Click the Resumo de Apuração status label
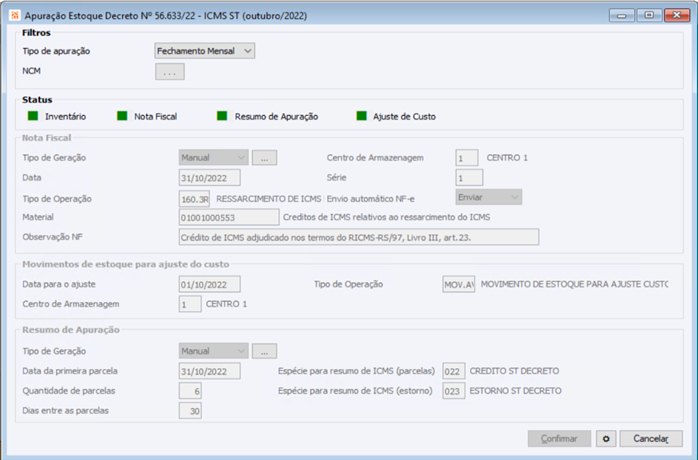This screenshot has height=460, width=698. click(276, 117)
